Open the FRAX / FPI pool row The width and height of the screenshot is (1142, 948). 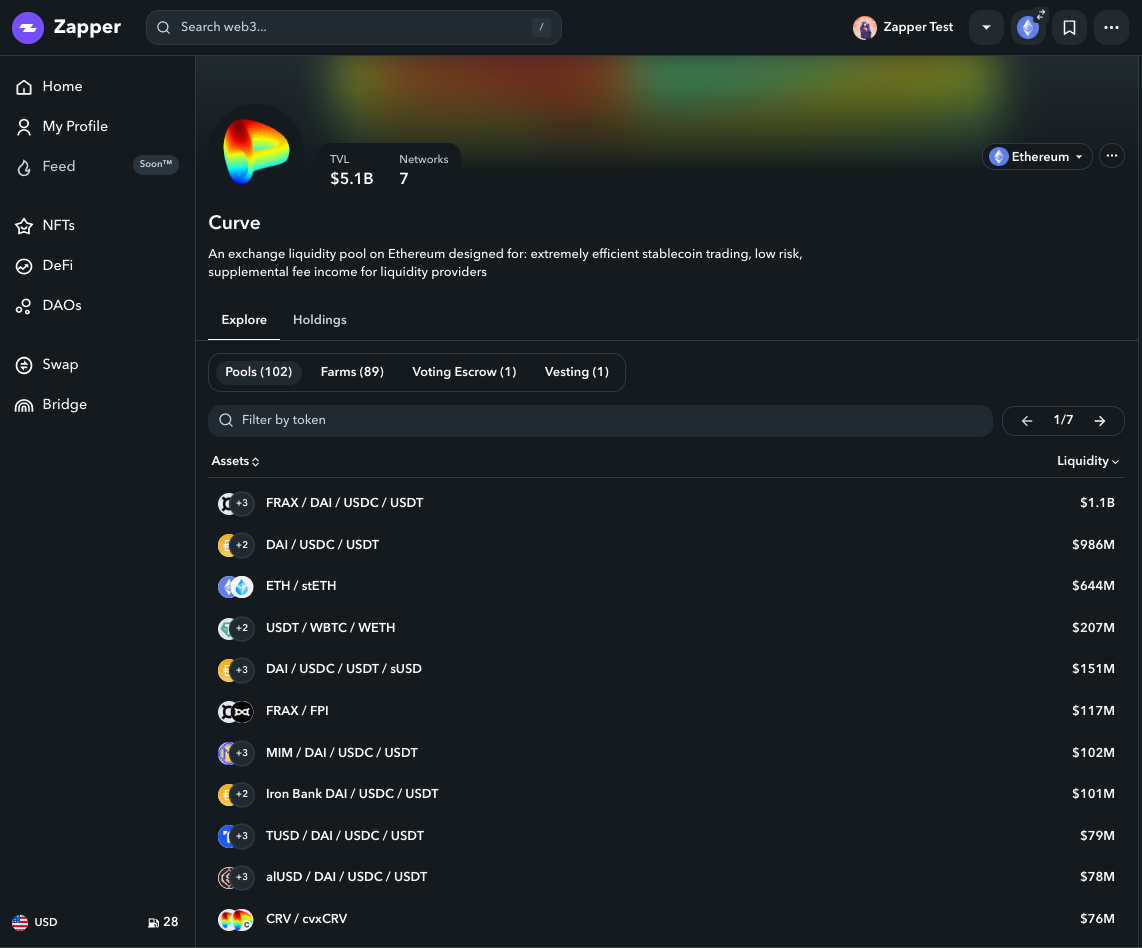pyautogui.click(x=666, y=711)
